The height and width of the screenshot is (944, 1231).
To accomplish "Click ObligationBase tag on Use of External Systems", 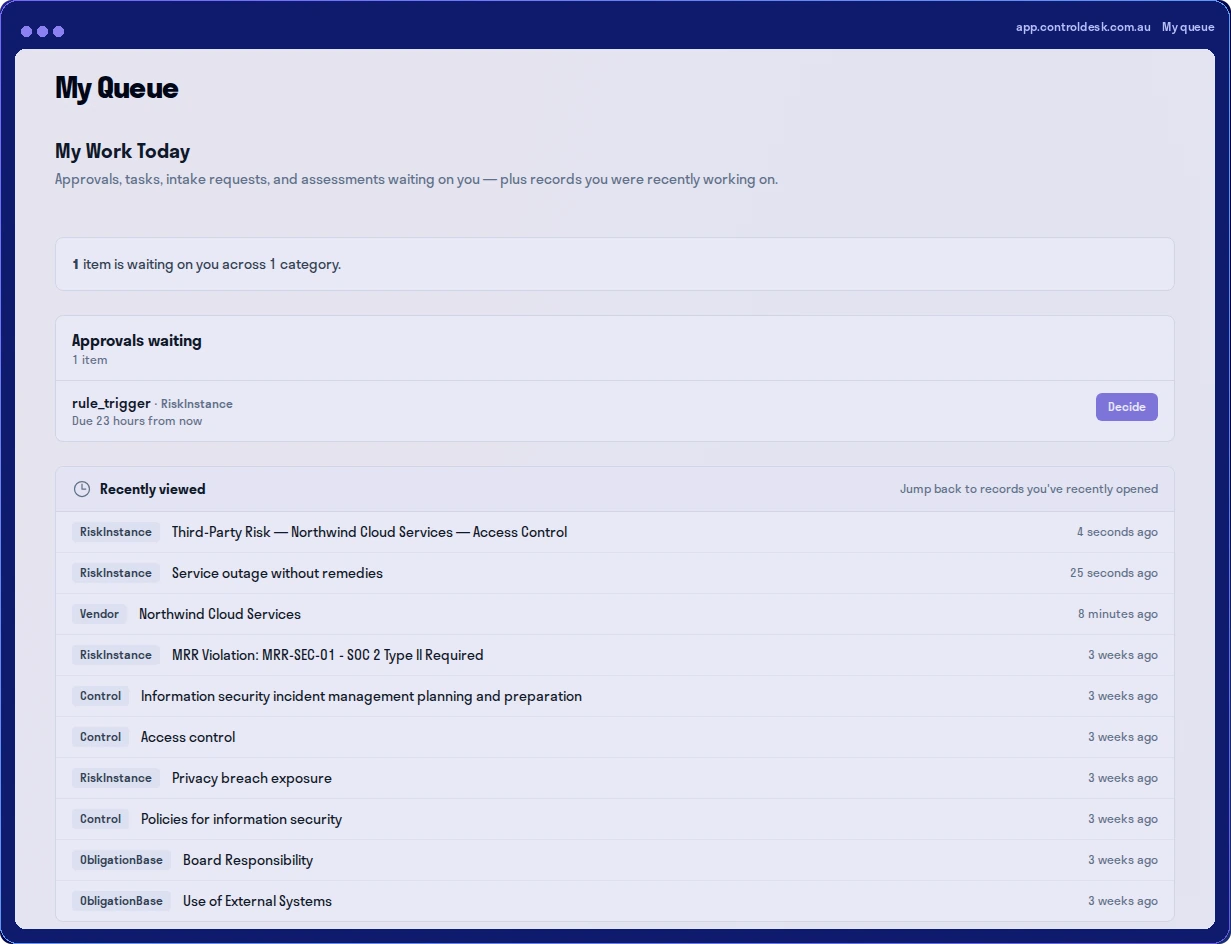I will [x=121, y=901].
